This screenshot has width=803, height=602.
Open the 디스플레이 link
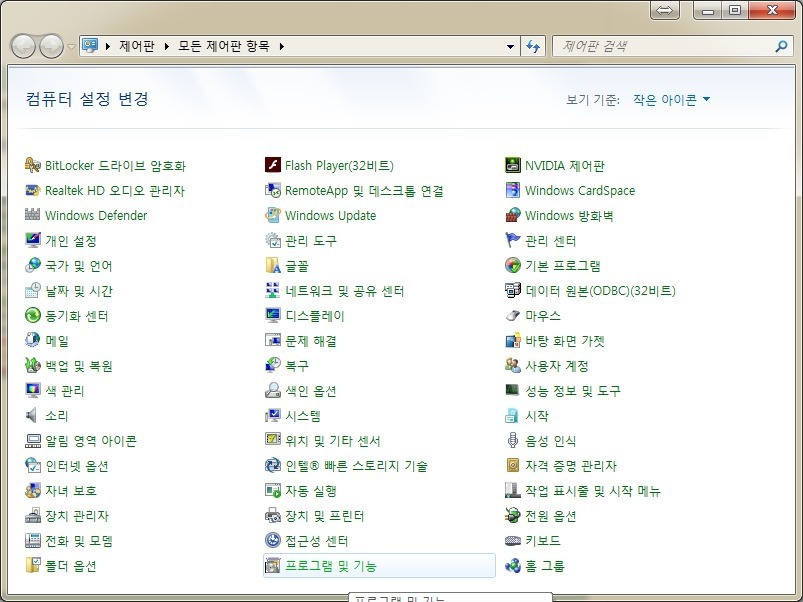[x=315, y=316]
